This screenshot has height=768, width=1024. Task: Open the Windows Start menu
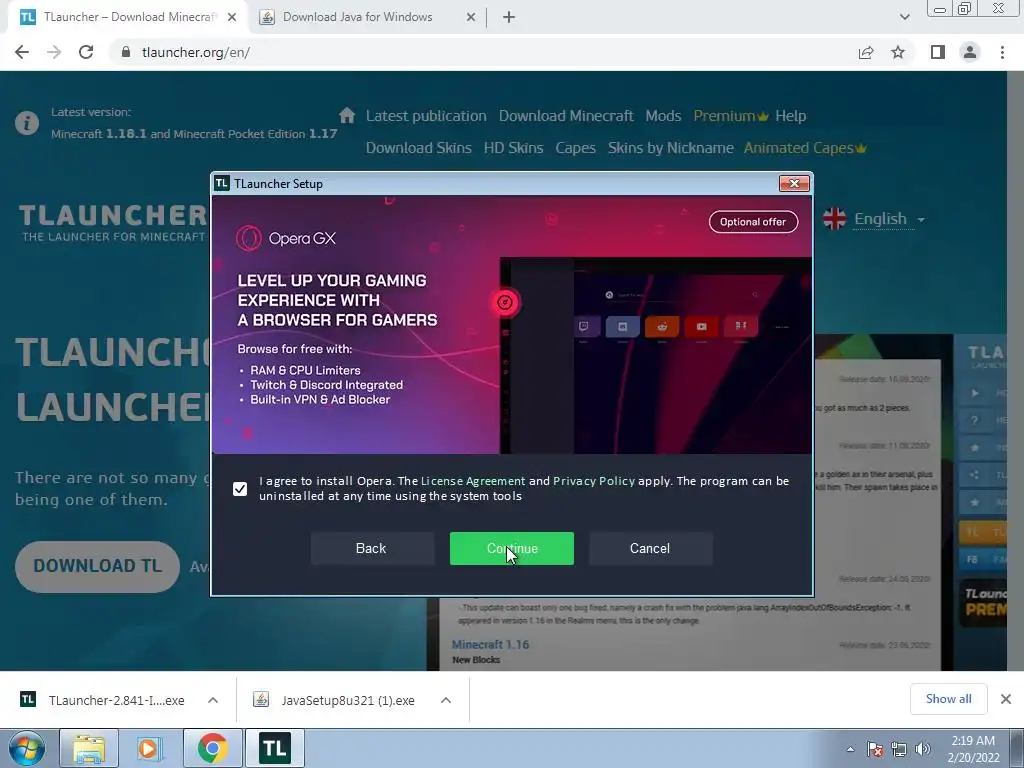[x=27, y=748]
